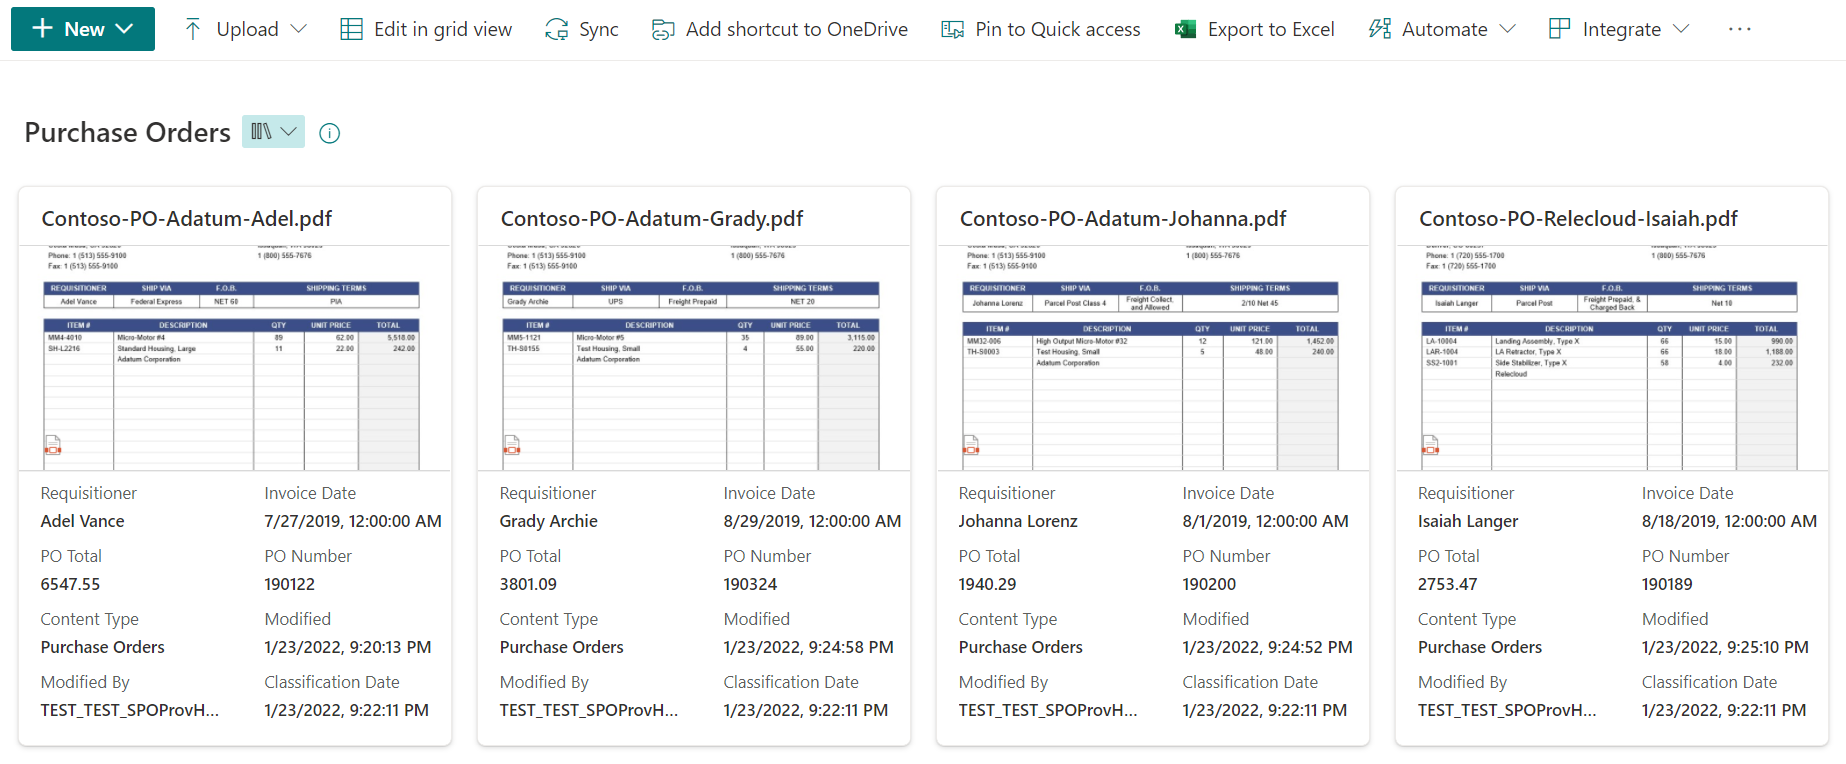
Task: Click the library information icon
Action: (330, 133)
